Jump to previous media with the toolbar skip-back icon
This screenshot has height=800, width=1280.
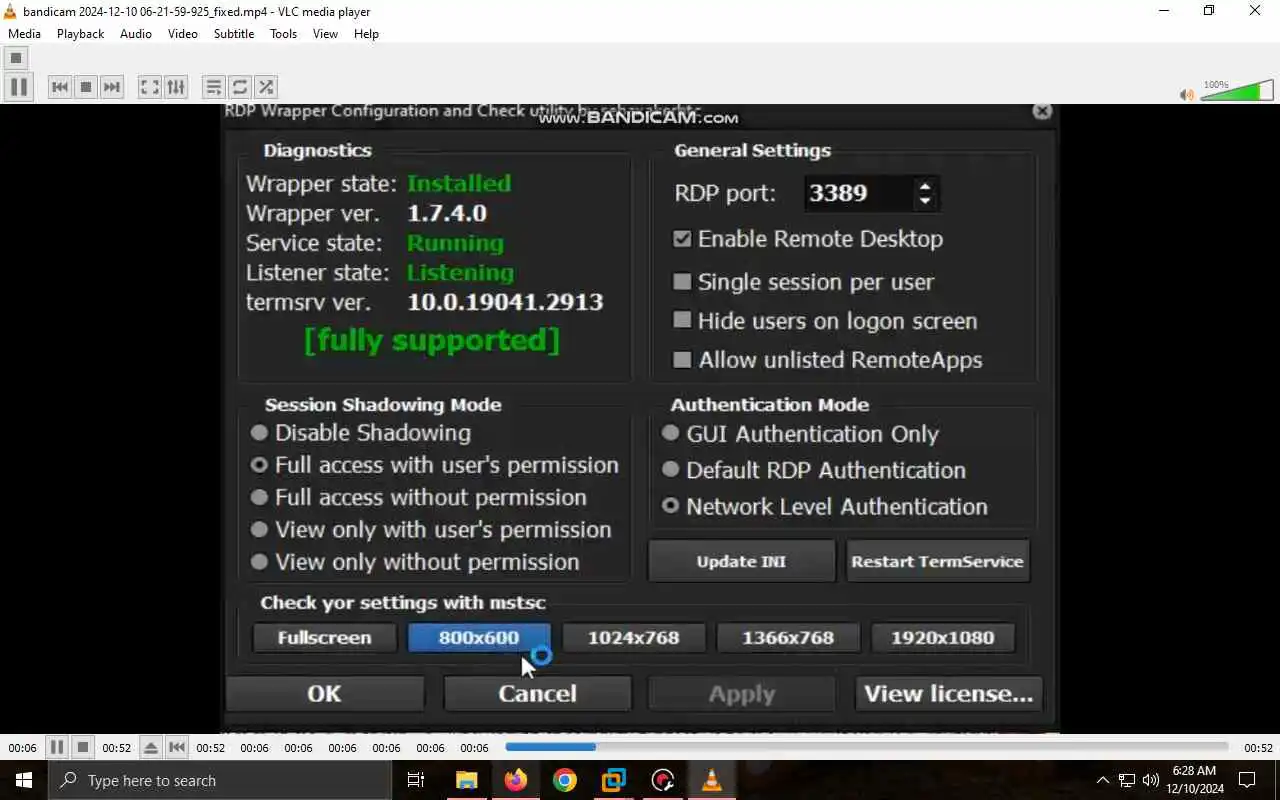(60, 87)
